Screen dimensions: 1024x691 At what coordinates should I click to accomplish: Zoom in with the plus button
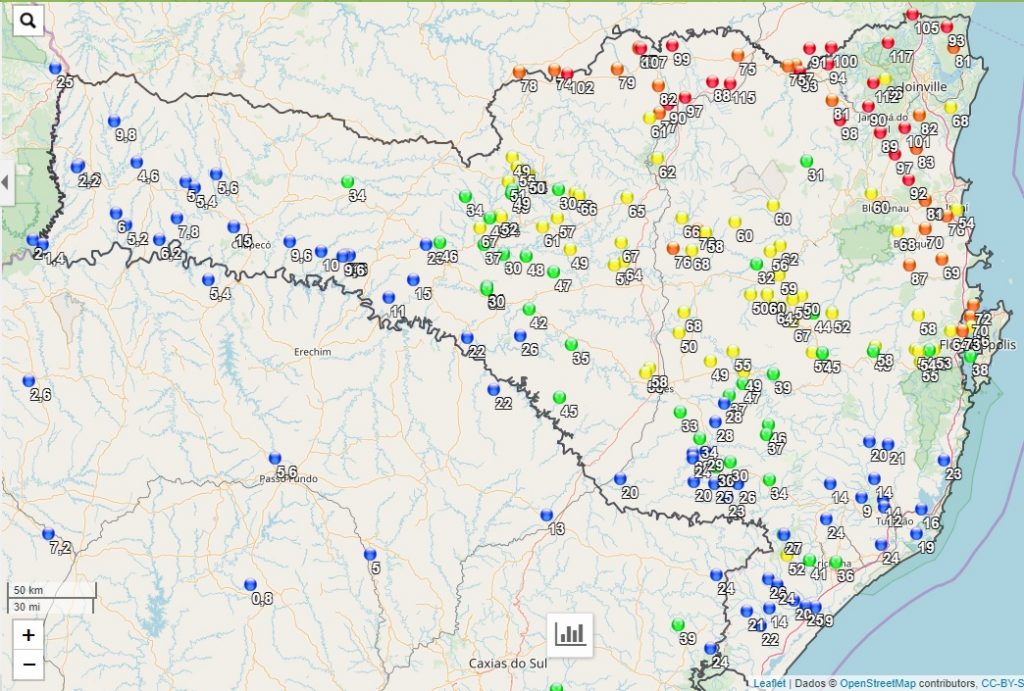28,635
